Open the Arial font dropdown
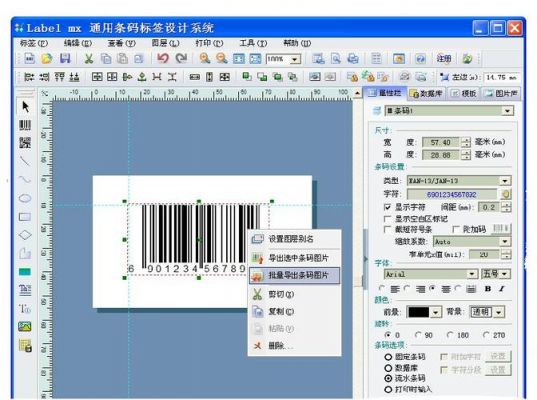This screenshot has height=400, width=537. pos(472,274)
